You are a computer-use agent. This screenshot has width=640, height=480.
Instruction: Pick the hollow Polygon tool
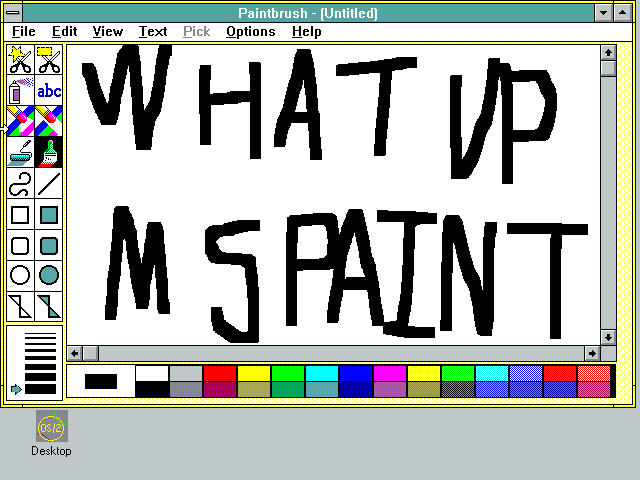20,306
